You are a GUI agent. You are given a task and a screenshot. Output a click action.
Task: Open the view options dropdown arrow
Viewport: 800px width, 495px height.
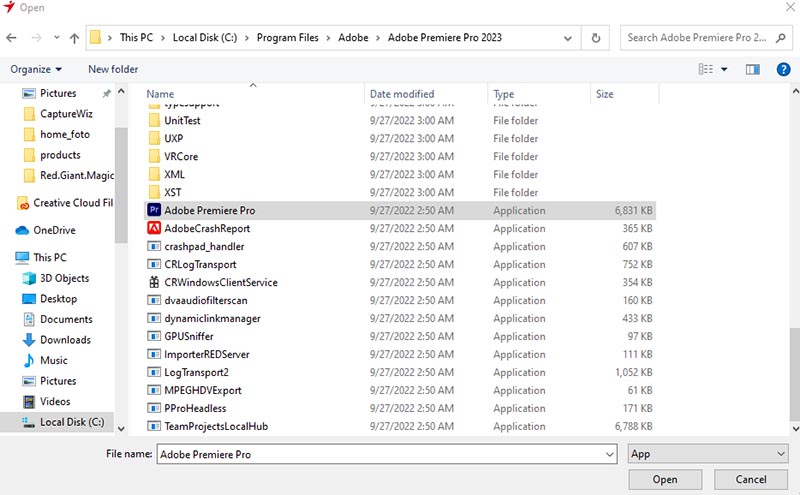pos(724,69)
